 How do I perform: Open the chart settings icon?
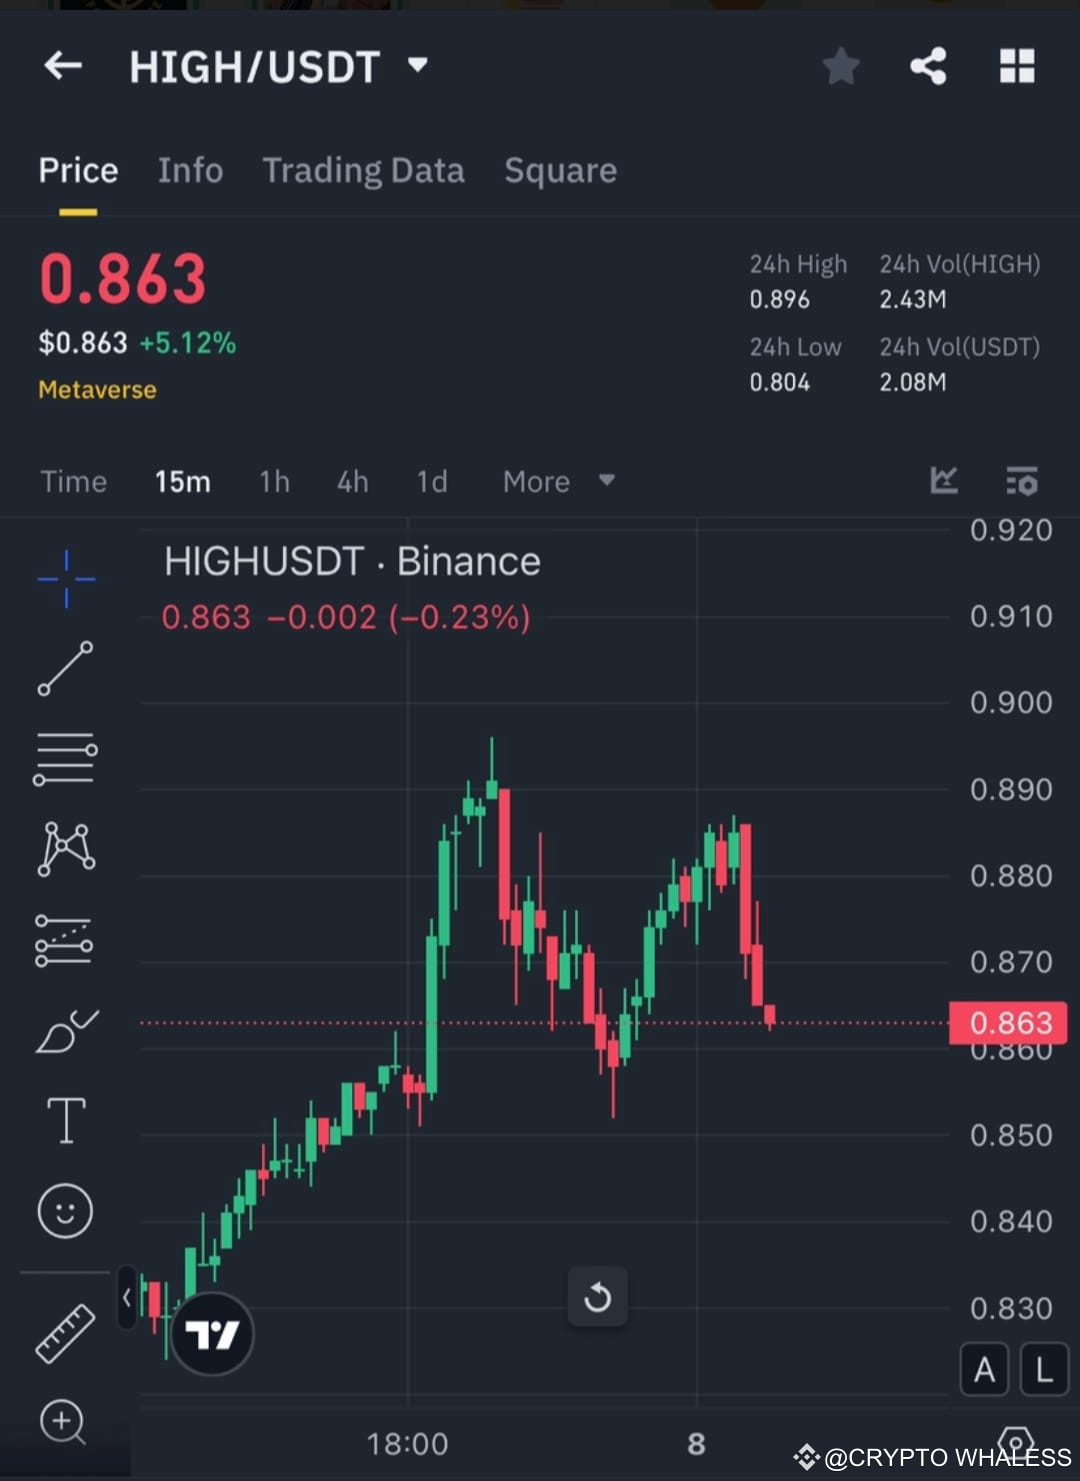pos(1022,481)
